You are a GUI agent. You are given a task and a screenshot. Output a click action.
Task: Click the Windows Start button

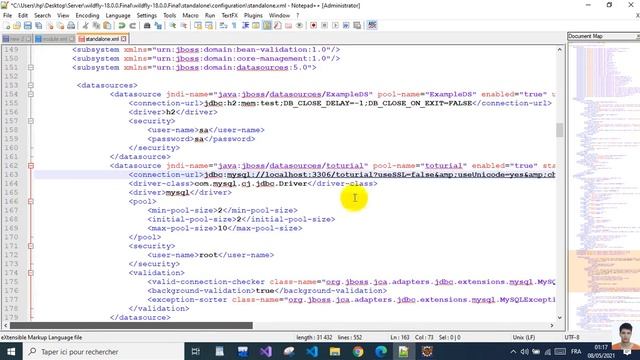pyautogui.click(x=11, y=351)
